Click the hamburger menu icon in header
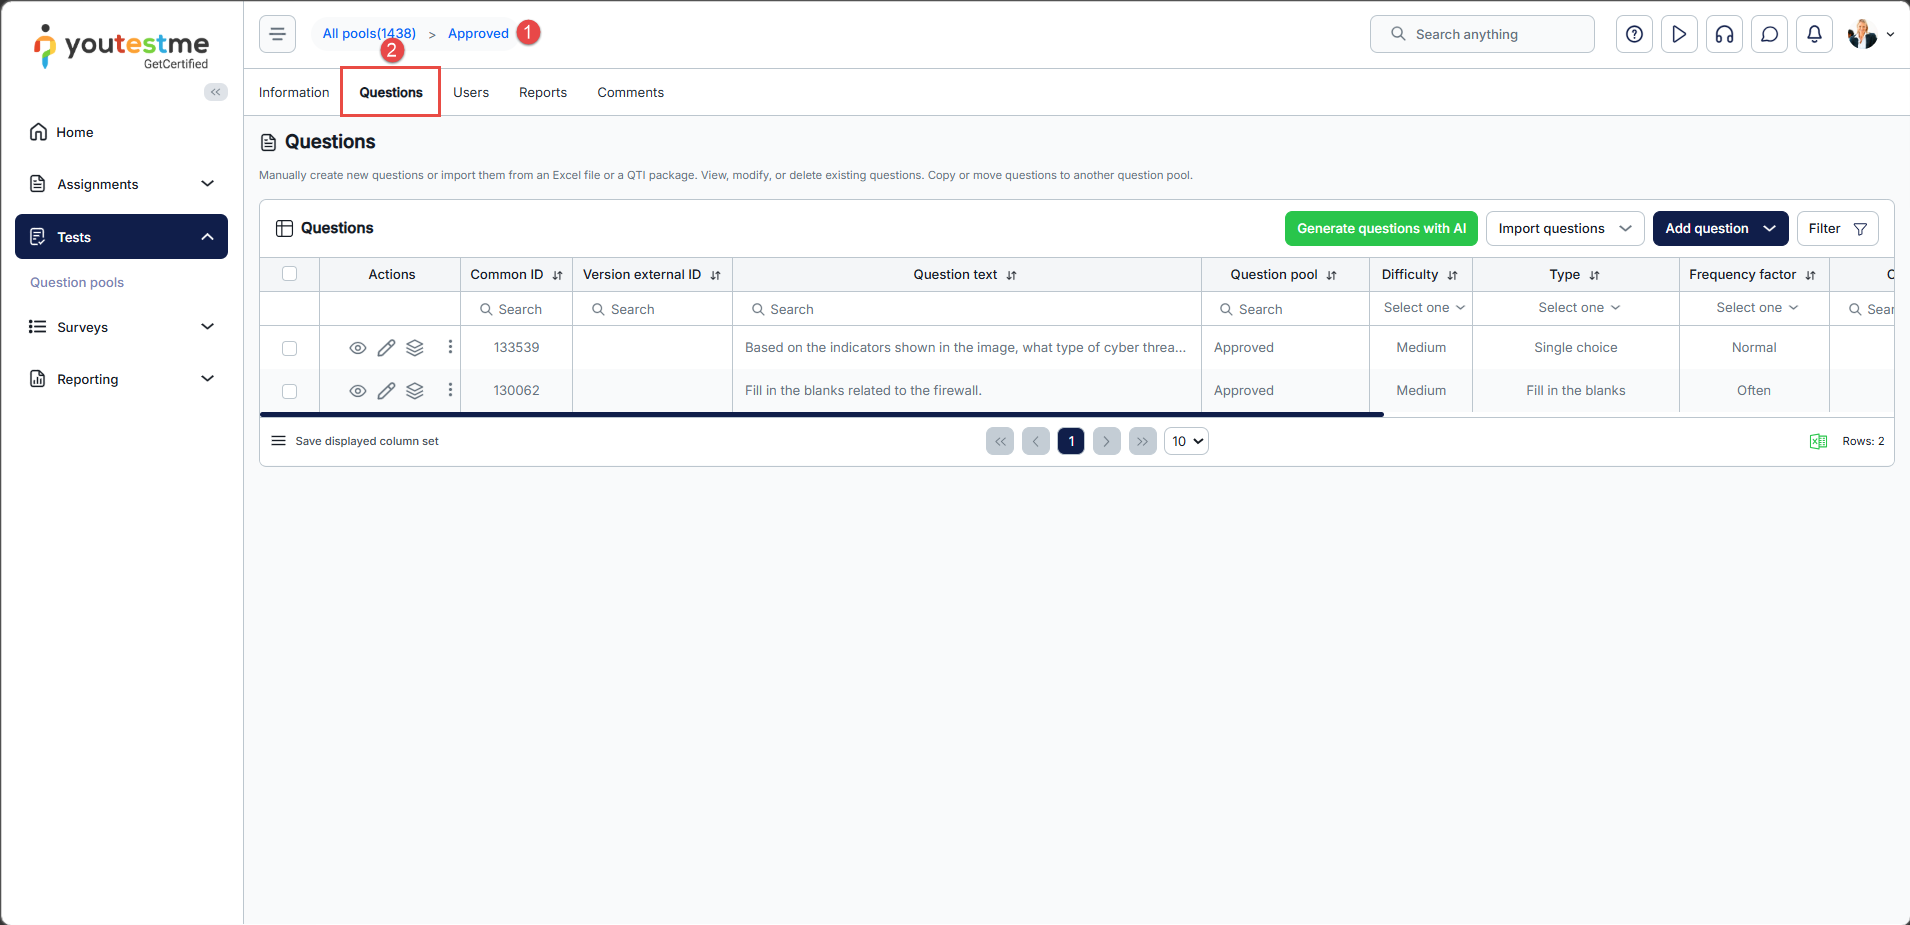The height and width of the screenshot is (925, 1910). click(x=277, y=34)
